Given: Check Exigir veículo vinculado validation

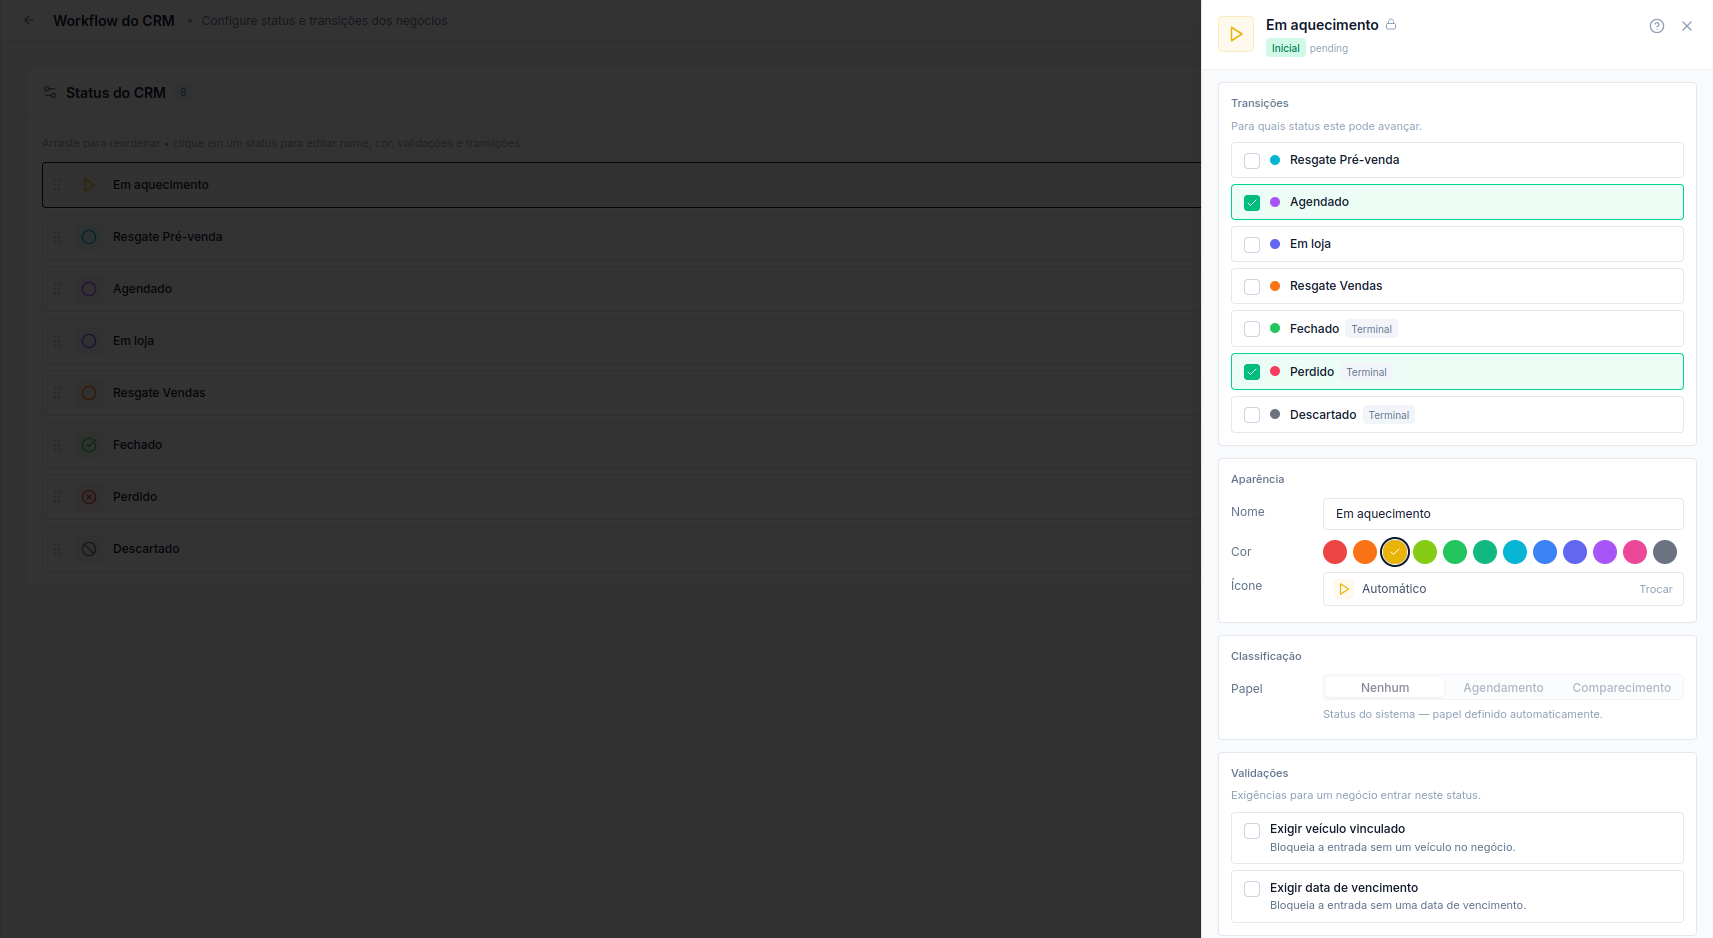Looking at the screenshot, I should [x=1252, y=831].
